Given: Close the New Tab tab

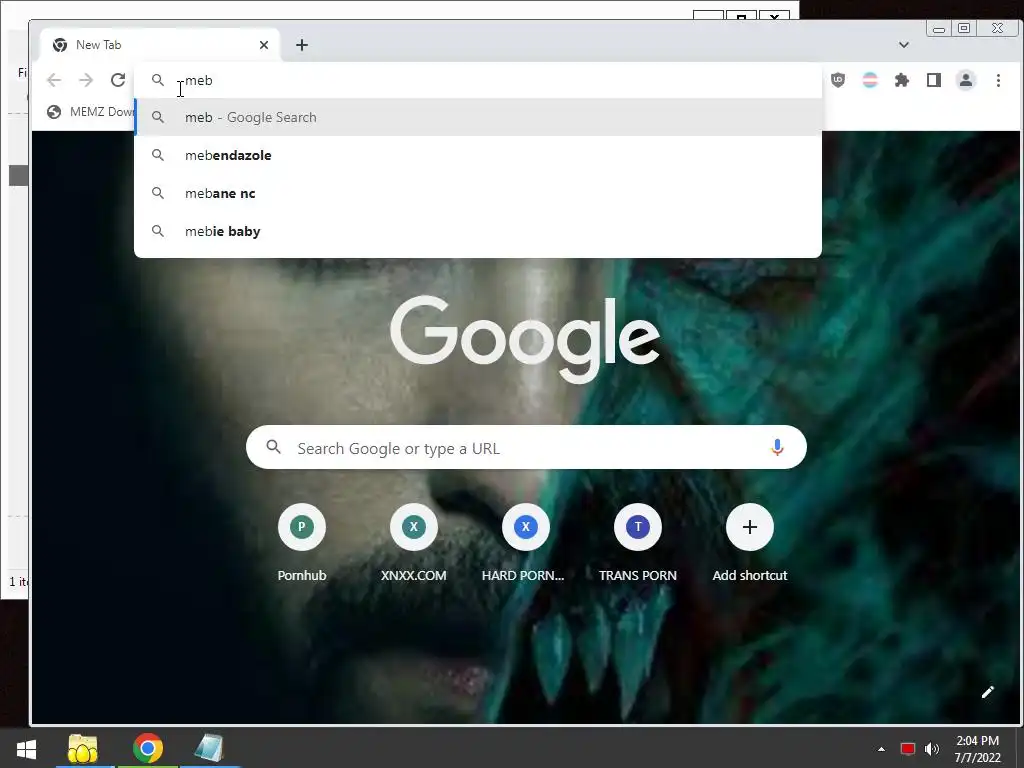Looking at the screenshot, I should tap(264, 45).
